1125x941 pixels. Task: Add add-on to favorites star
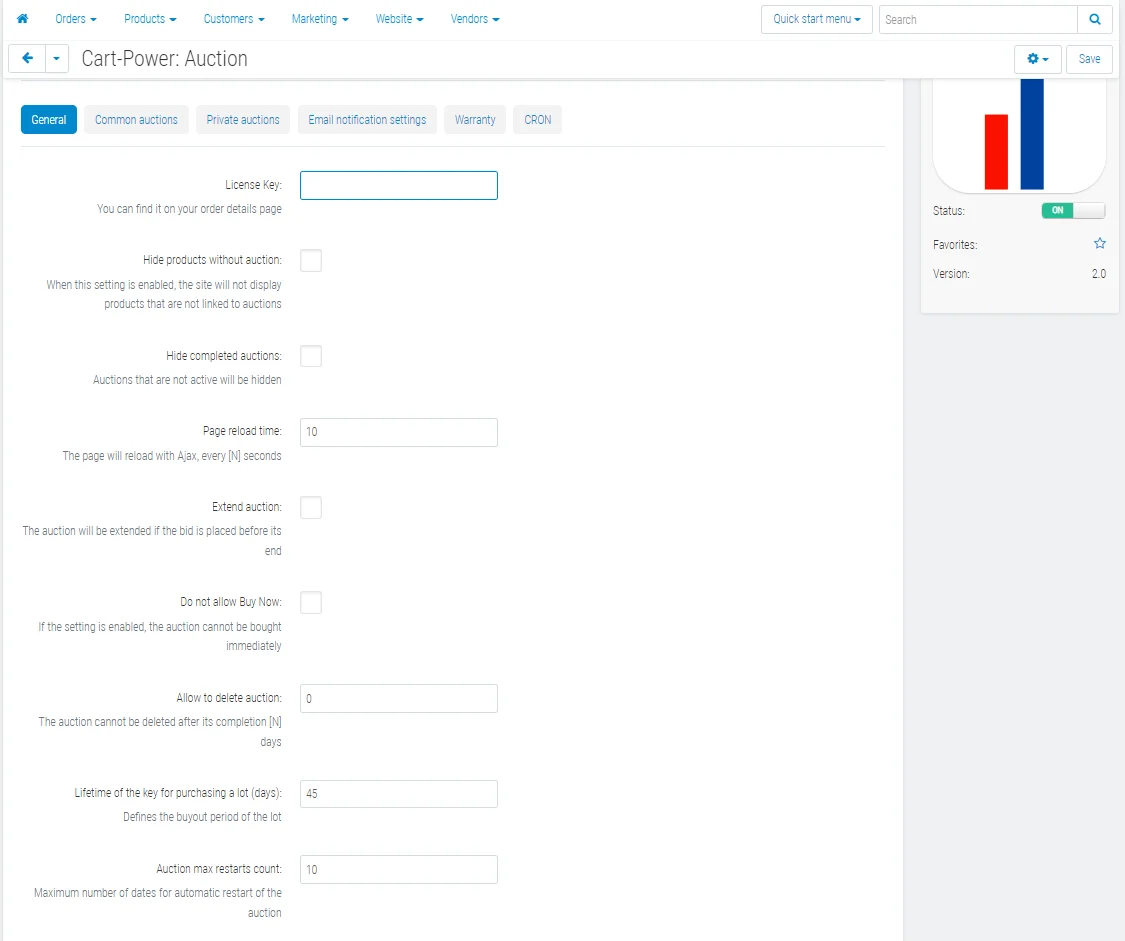tap(1099, 244)
